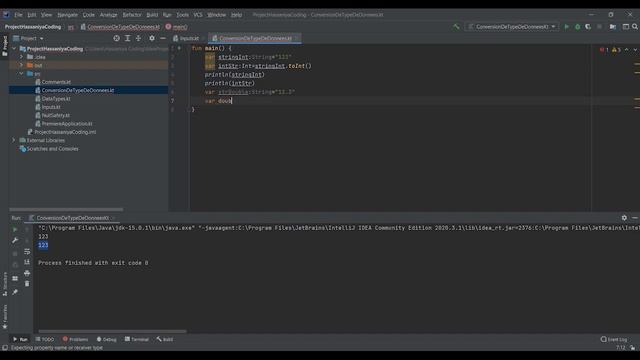640x360 pixels.
Task: Collapse the ProjectHassaniyaCoding root node
Action: pos(15,49)
